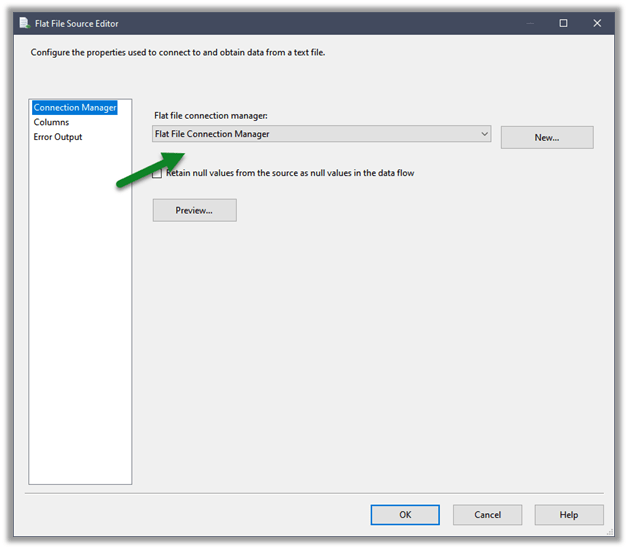Minimize the Flat File Source Editor window
Screen dimensions: 628x549
pyautogui.click(x=530, y=22)
